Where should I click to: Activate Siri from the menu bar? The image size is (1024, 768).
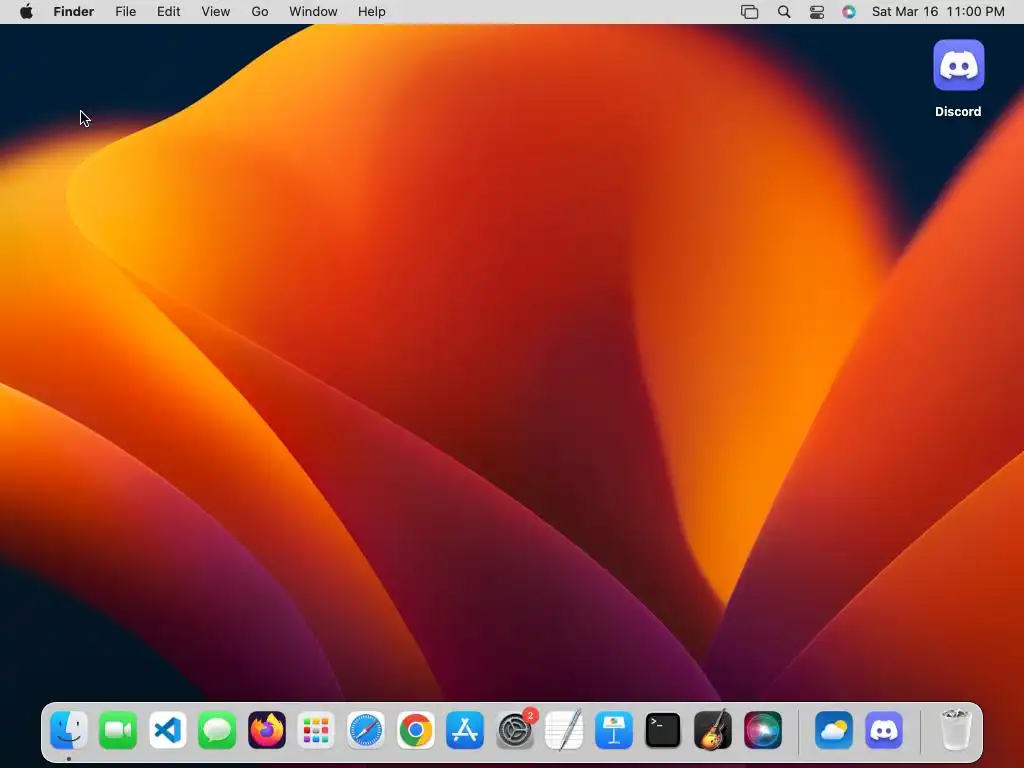click(849, 12)
